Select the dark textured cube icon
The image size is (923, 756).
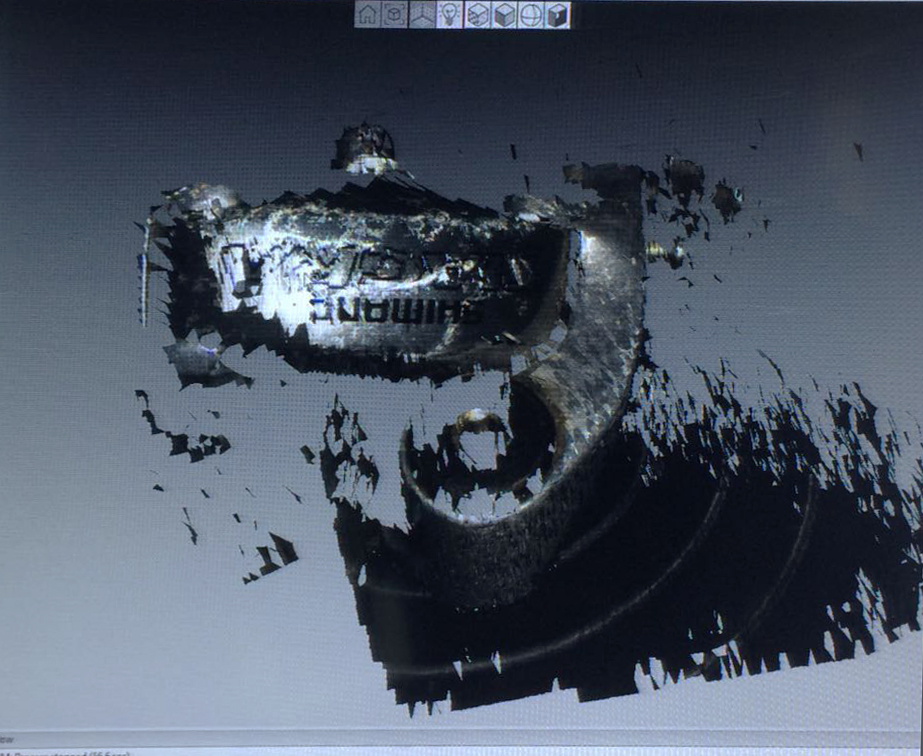click(x=557, y=14)
